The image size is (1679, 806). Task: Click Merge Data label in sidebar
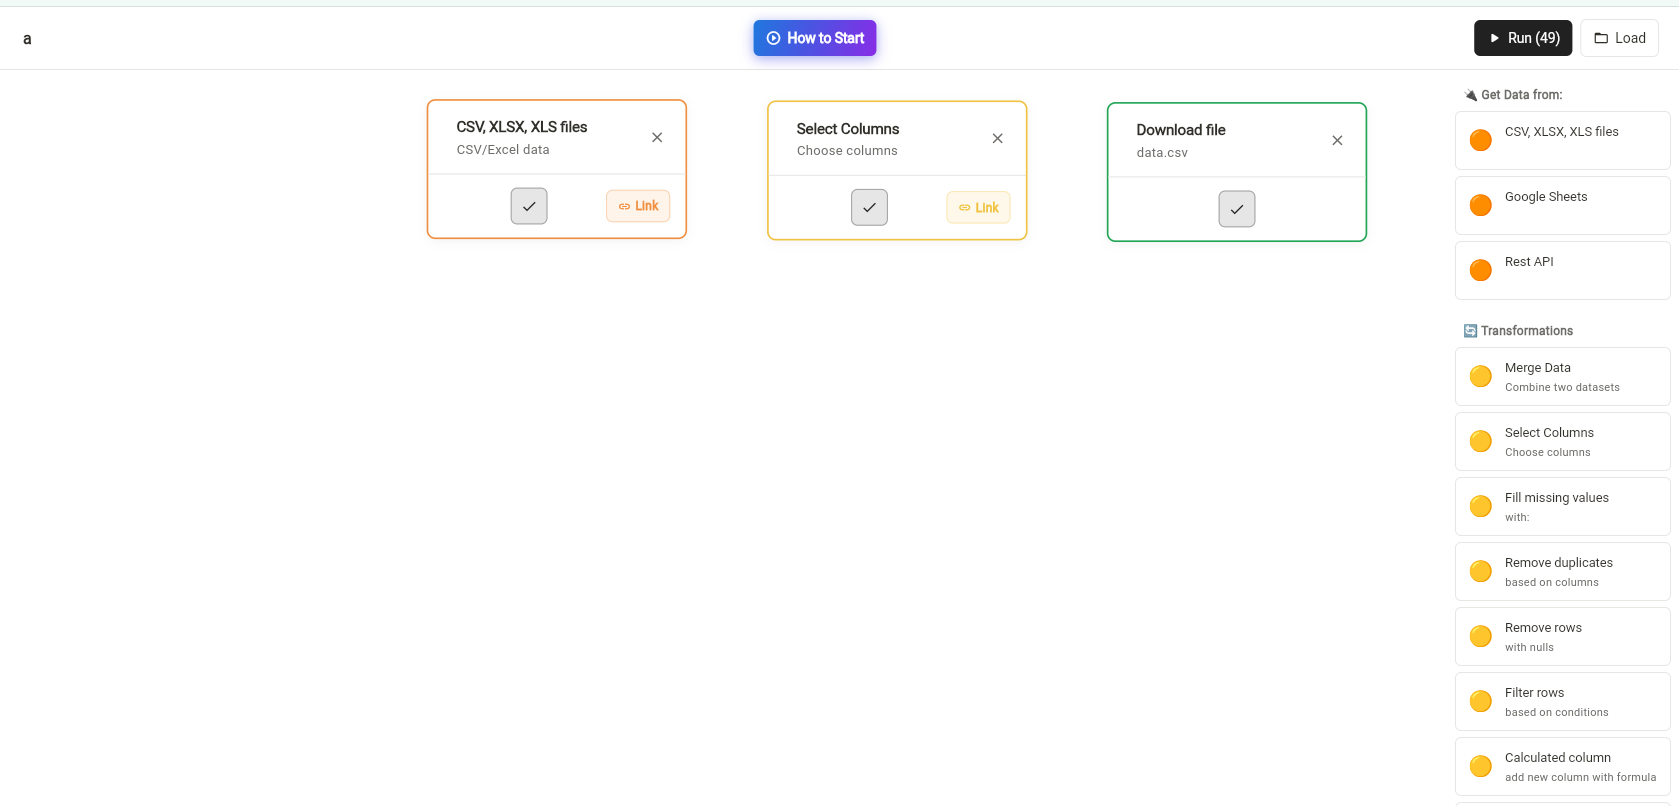pos(1538,368)
